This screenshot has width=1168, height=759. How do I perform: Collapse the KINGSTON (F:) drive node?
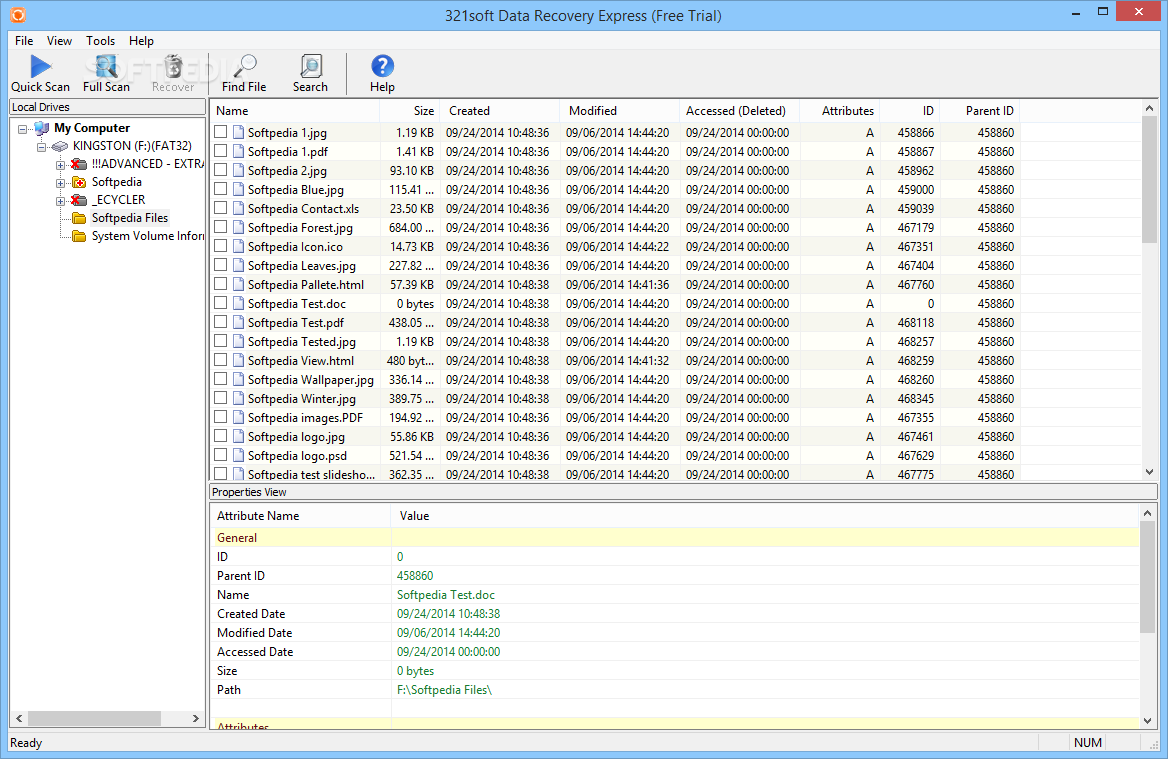click(x=41, y=147)
